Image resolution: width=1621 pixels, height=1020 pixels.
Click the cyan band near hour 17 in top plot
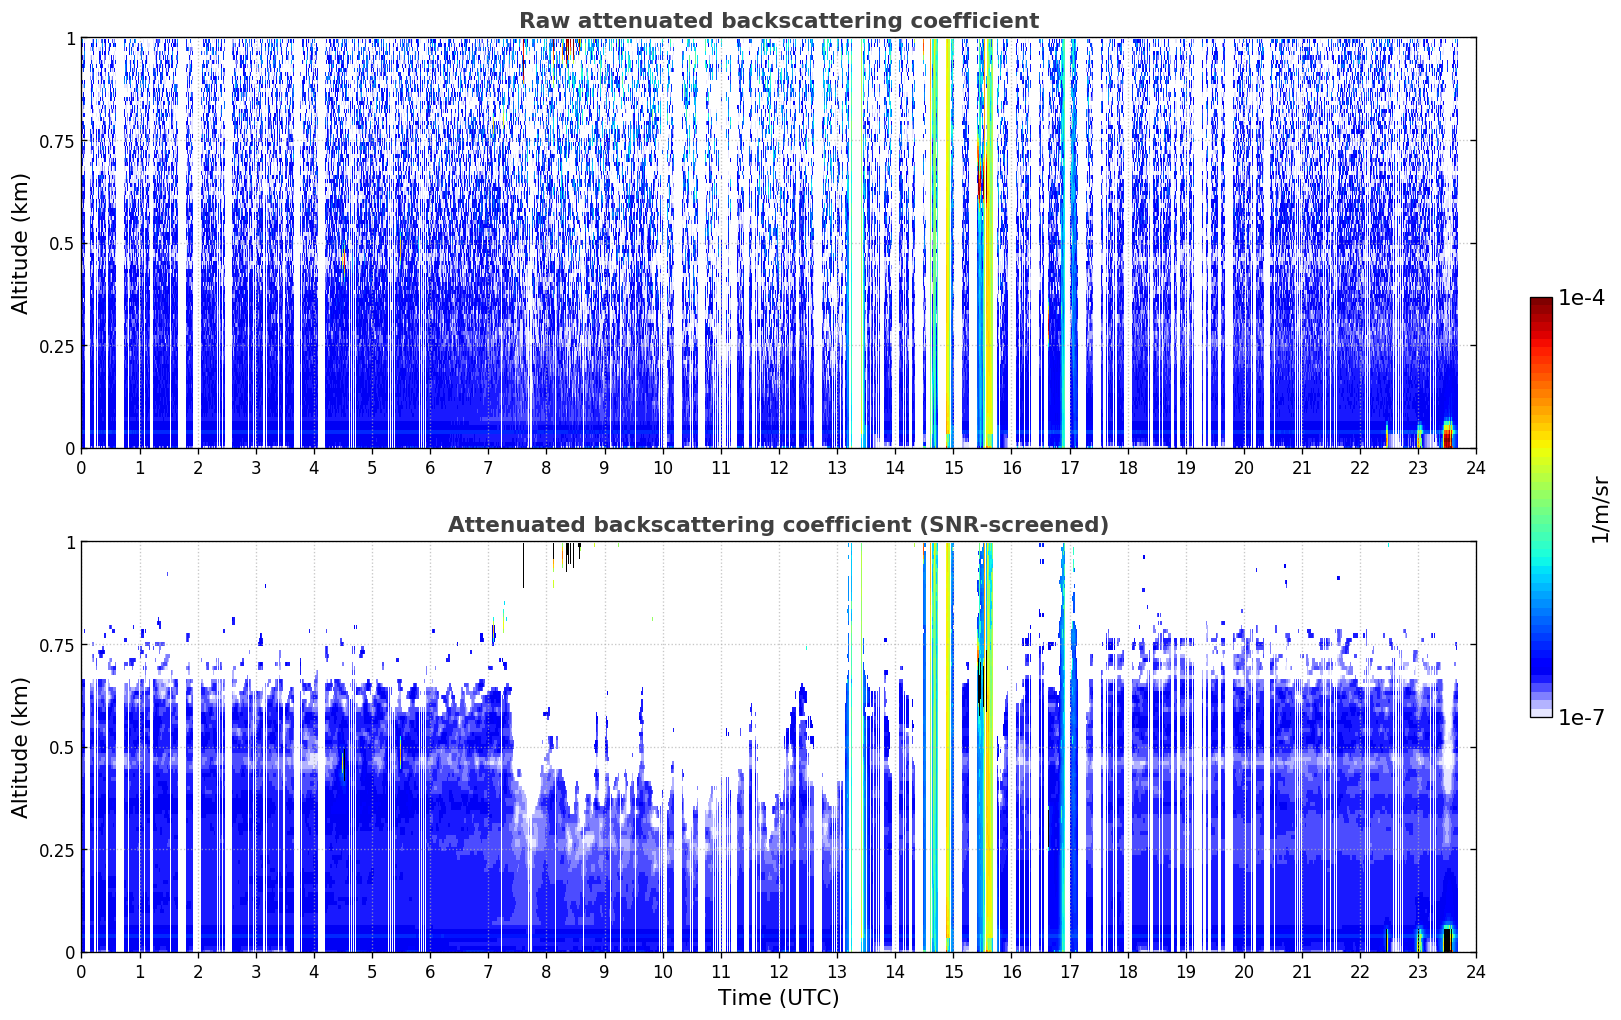pos(1072,243)
